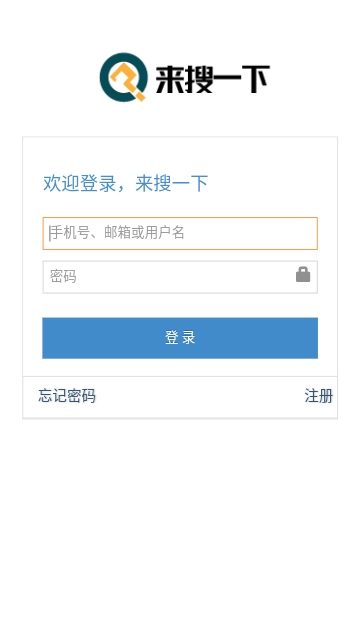
Task: Start account signup via 注册
Action: tap(318, 396)
